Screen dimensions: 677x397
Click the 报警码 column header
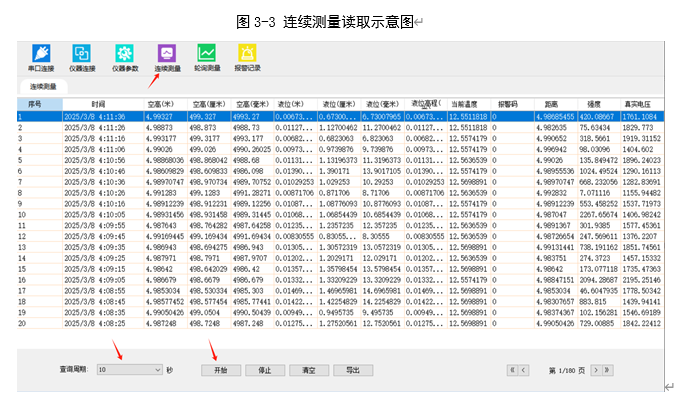512,104
